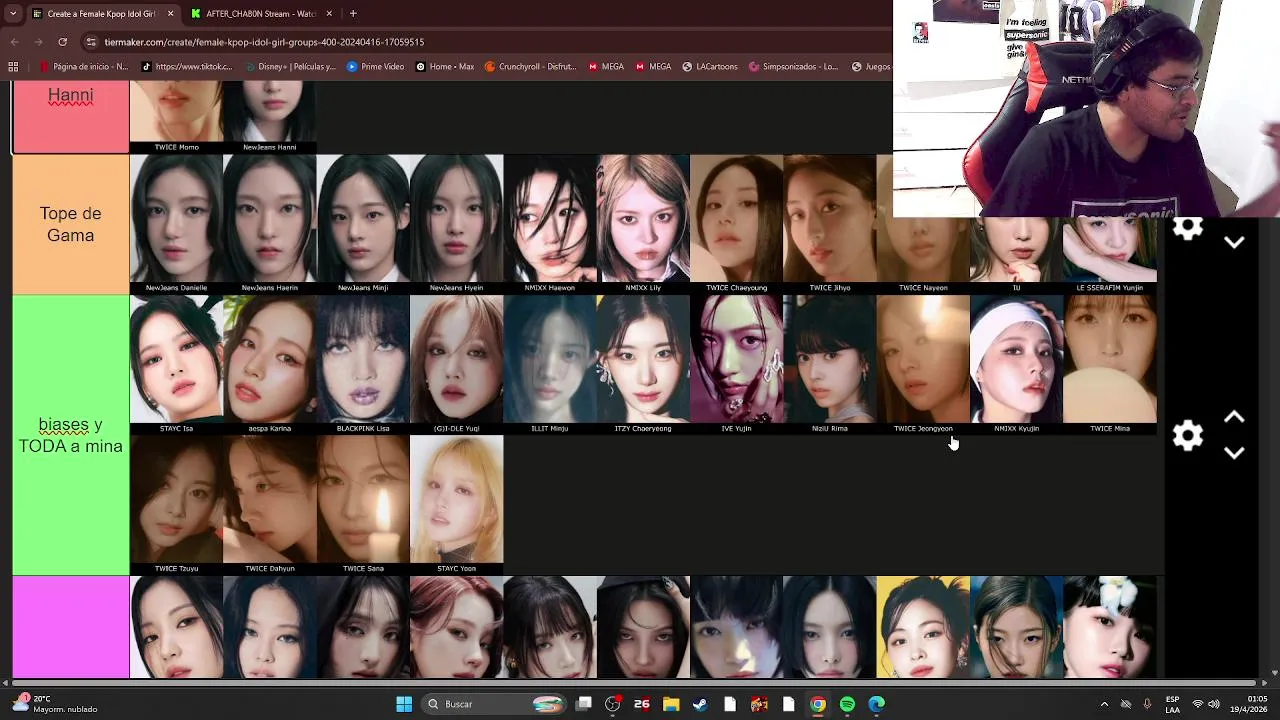Select NewJeans Hanni image in top row
1280x720 pixels.
(269, 118)
